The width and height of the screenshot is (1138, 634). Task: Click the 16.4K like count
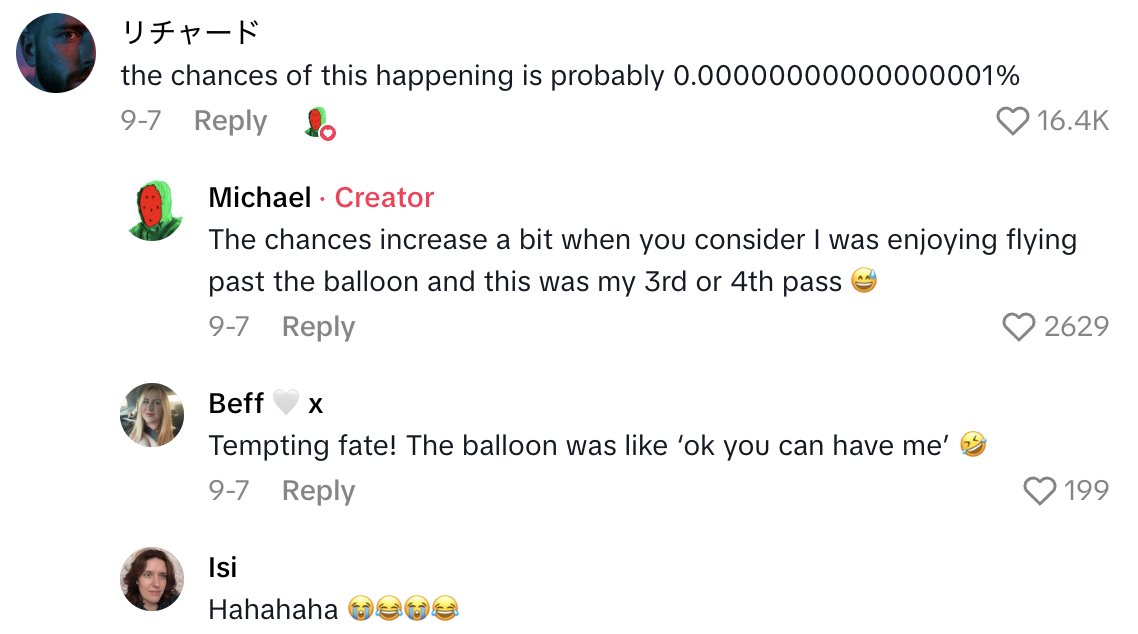click(1073, 121)
